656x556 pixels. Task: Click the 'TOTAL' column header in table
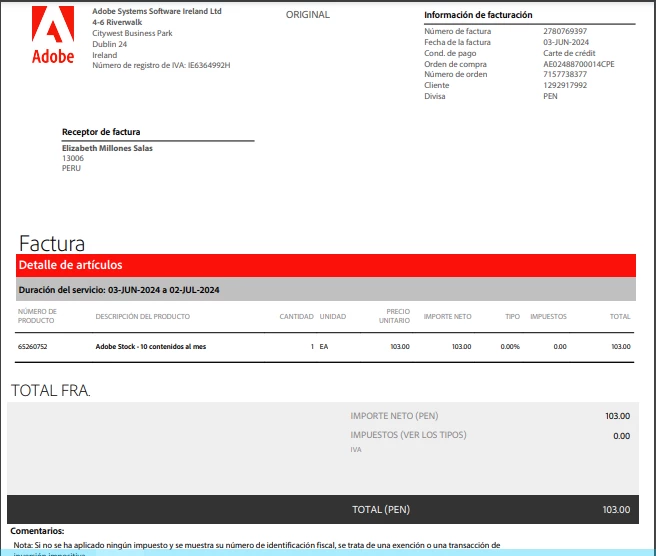(x=620, y=317)
